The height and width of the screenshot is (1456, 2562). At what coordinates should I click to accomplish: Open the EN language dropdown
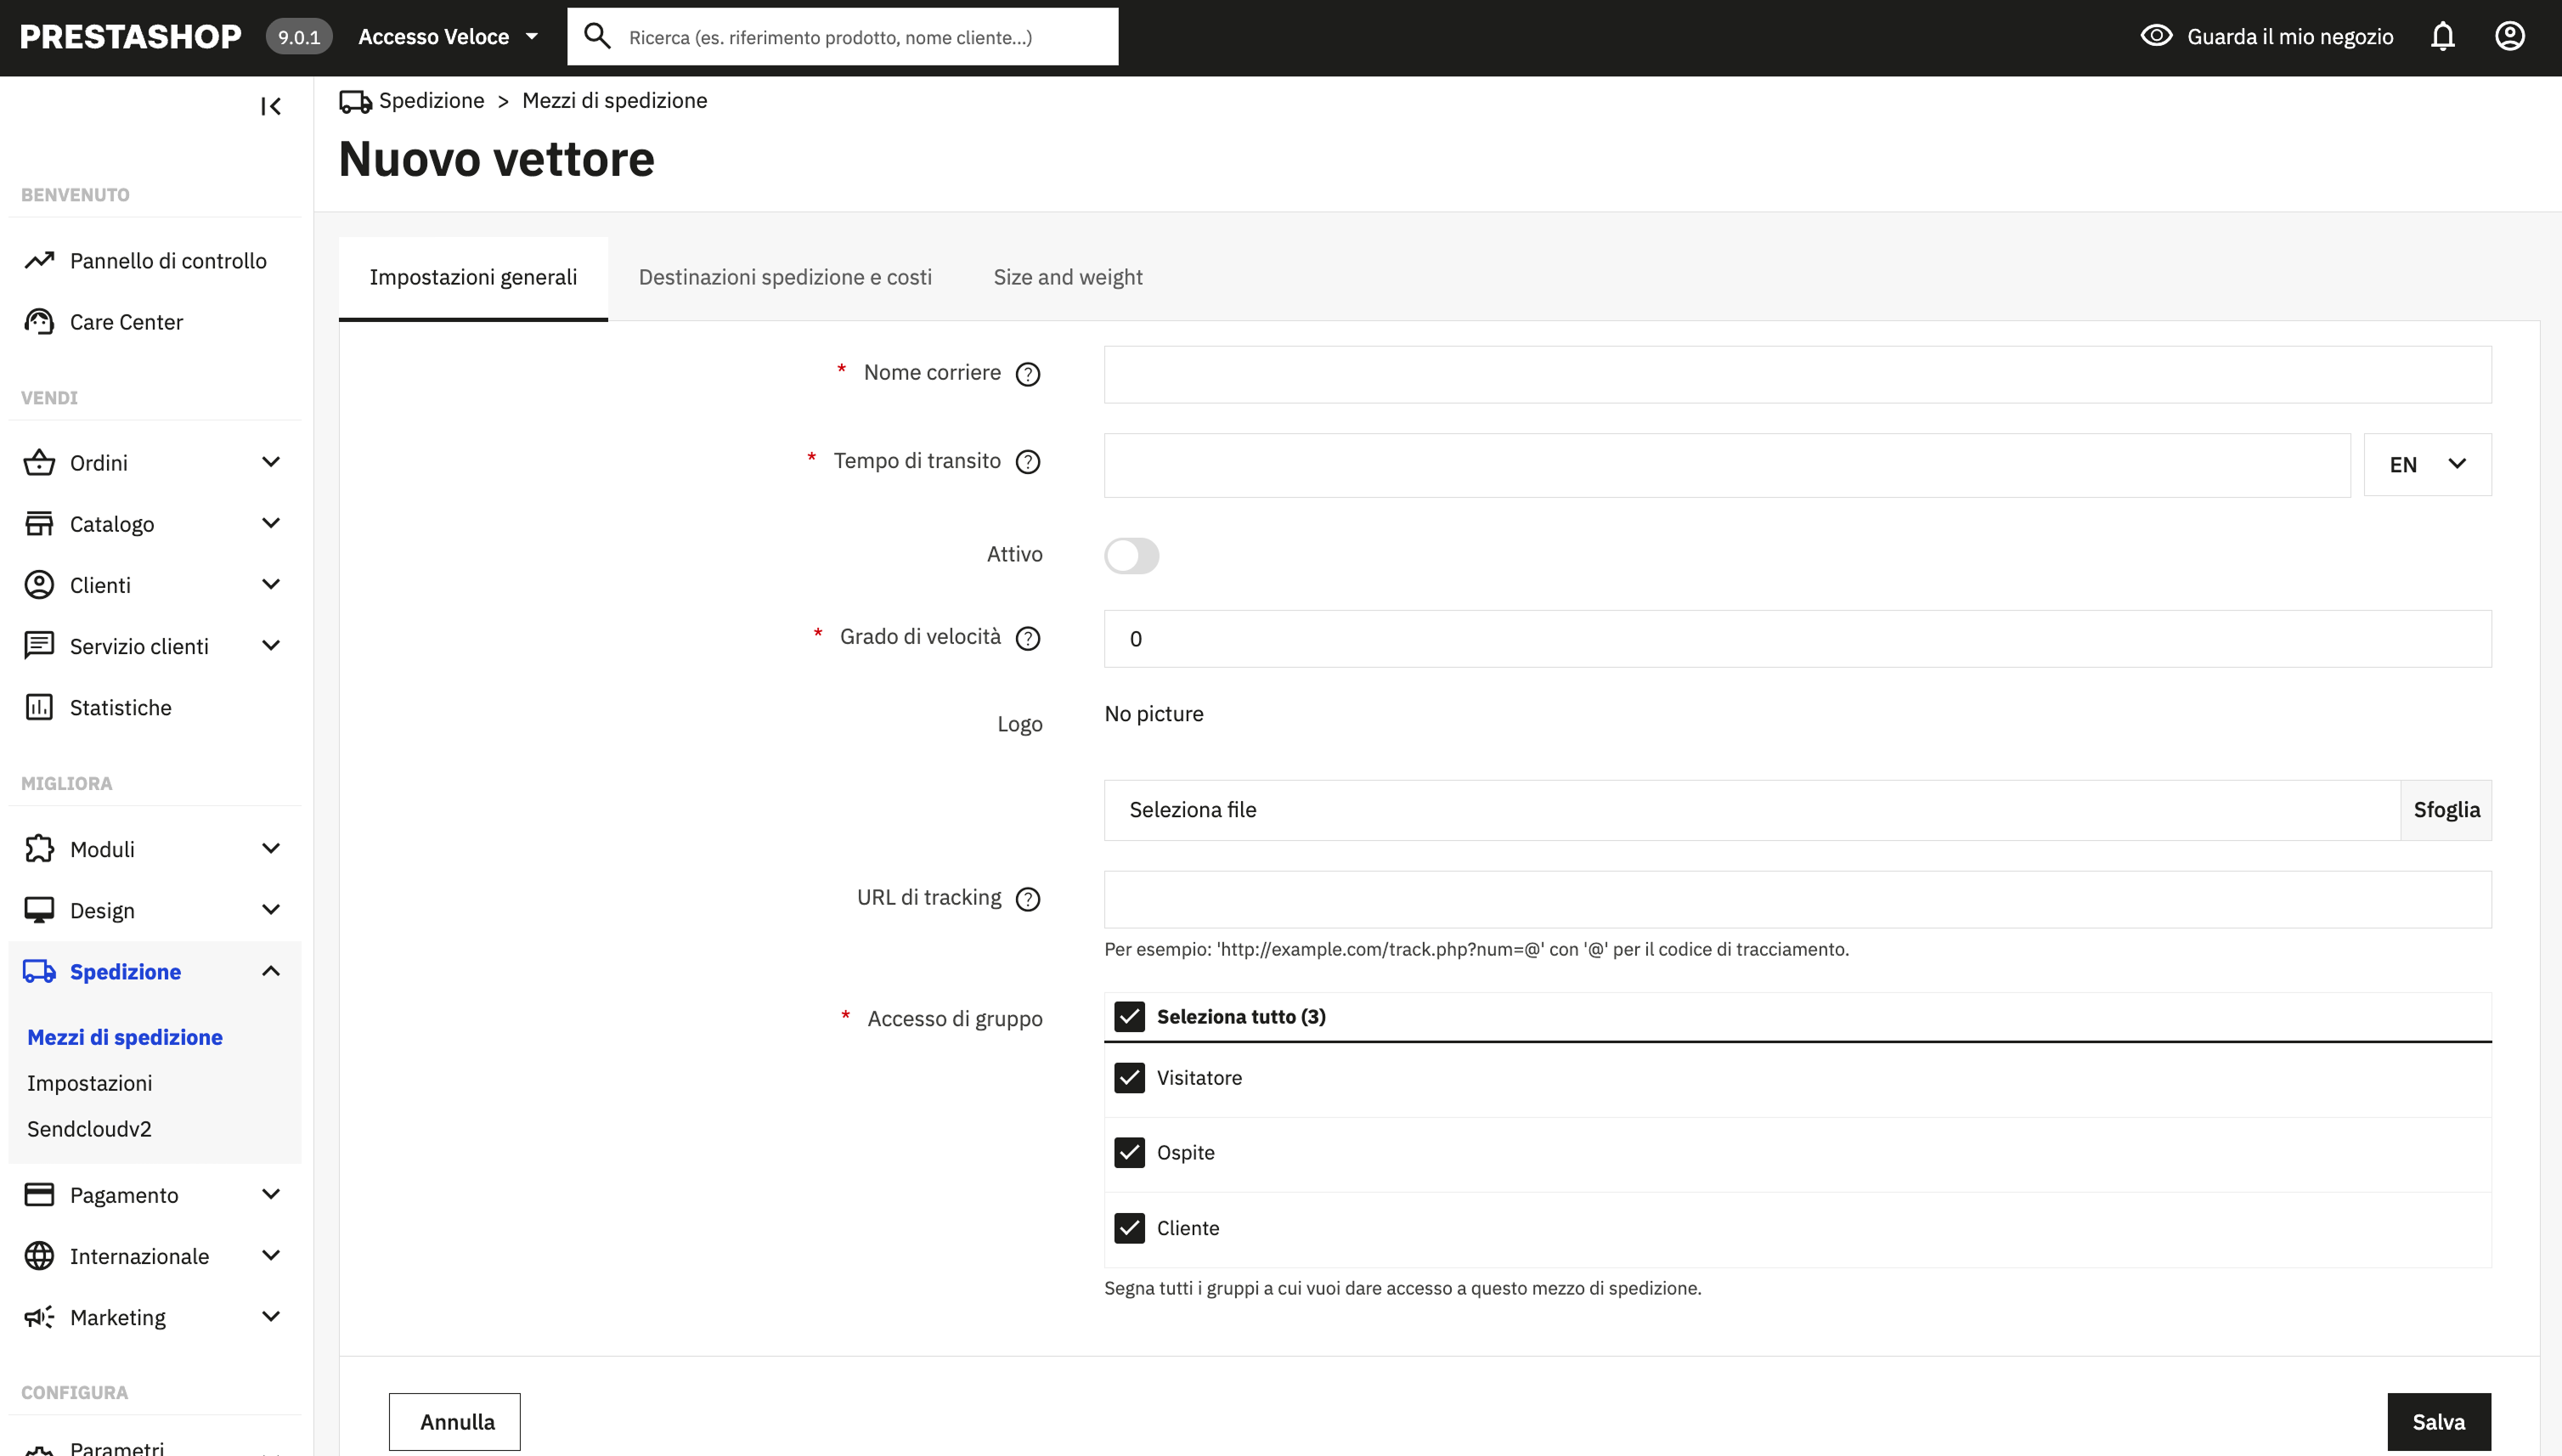click(x=2427, y=464)
